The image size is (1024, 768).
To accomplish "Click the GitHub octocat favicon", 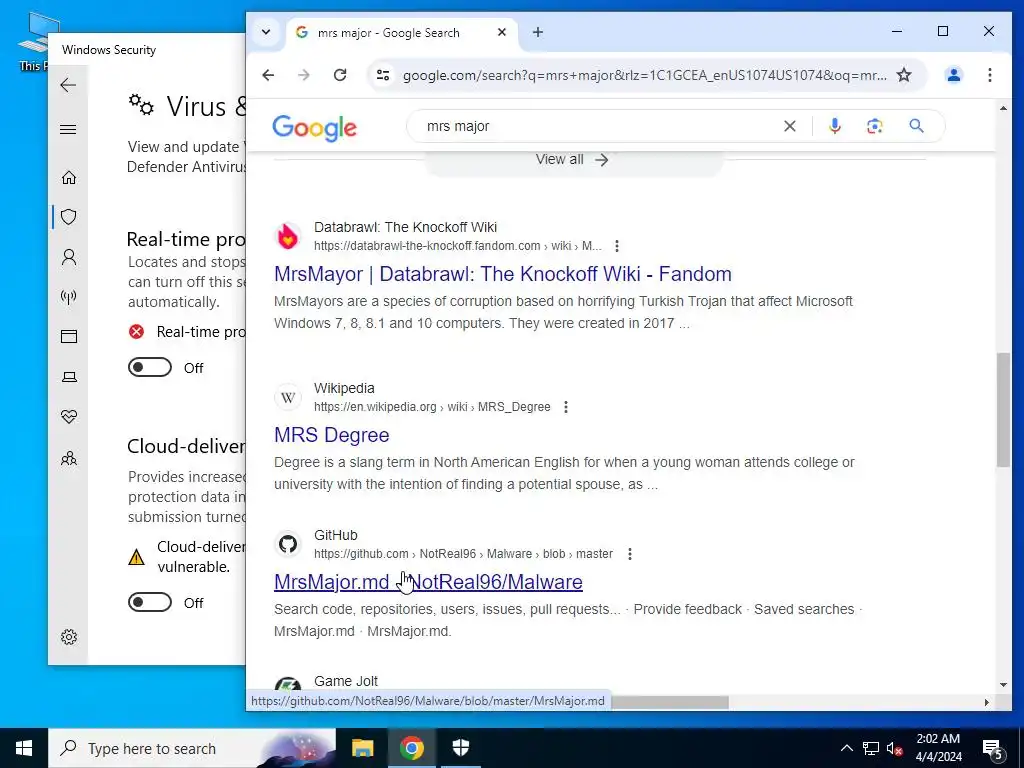I will pos(288,544).
